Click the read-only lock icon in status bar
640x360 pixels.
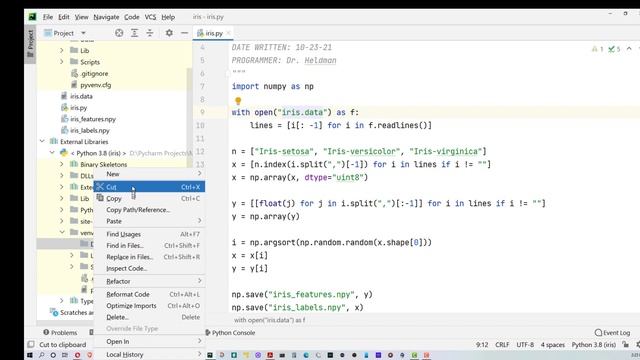(626, 344)
